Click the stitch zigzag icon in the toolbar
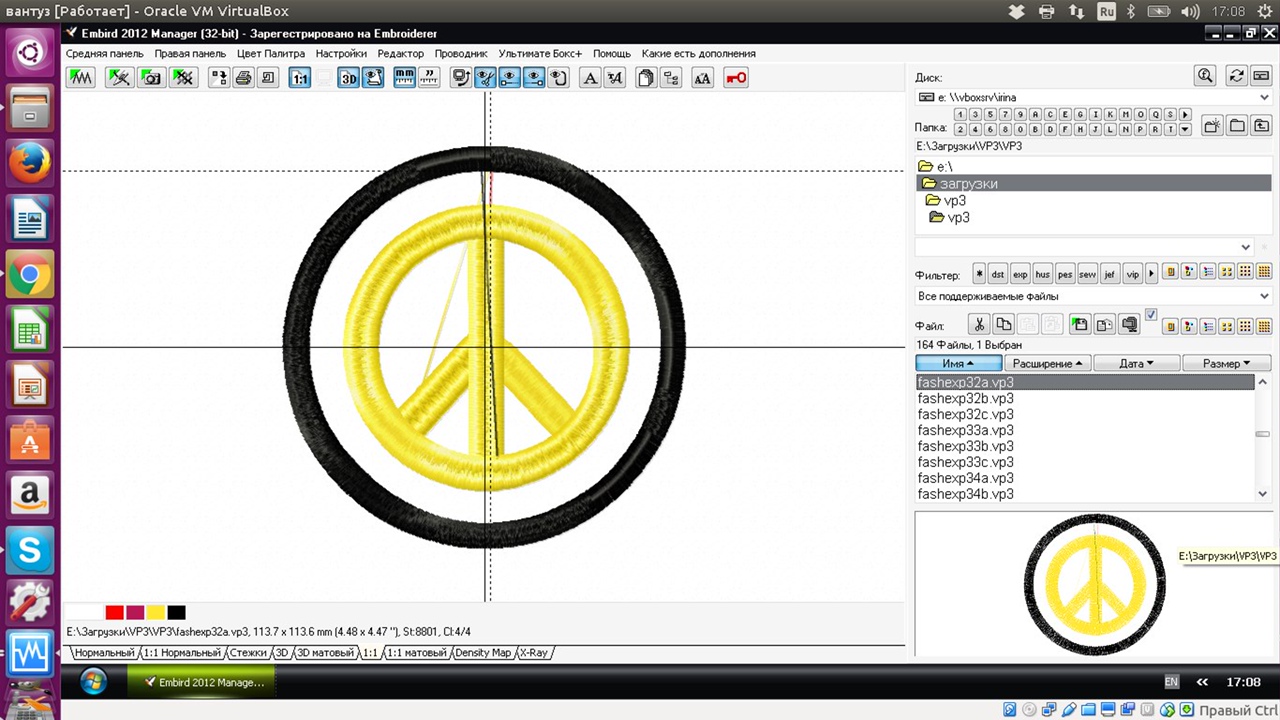 (x=81, y=78)
